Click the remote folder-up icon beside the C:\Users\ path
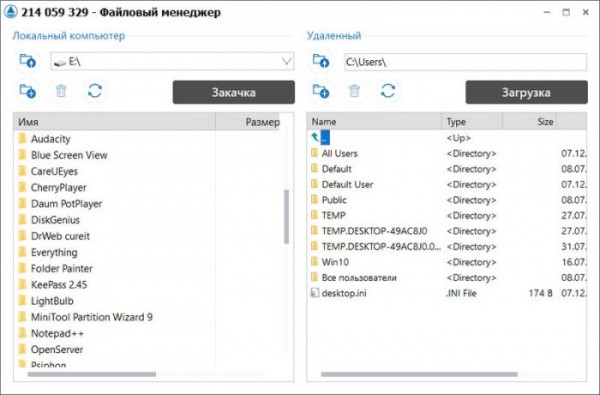 (x=321, y=61)
